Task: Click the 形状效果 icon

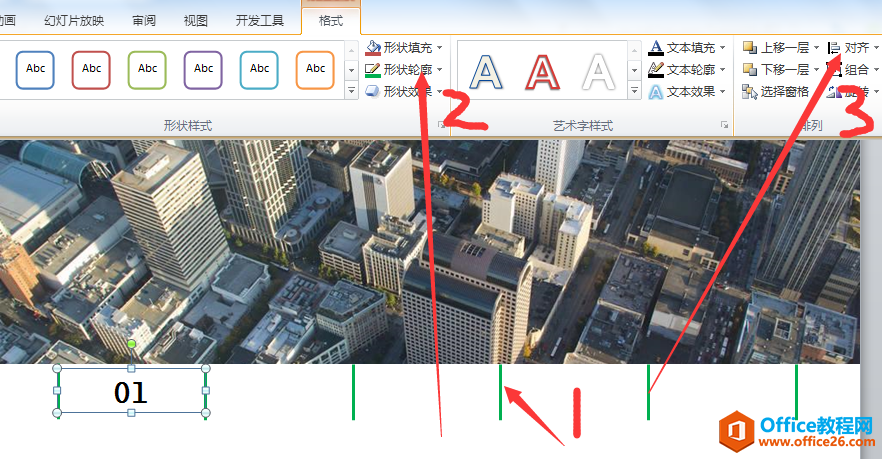Action: point(373,91)
